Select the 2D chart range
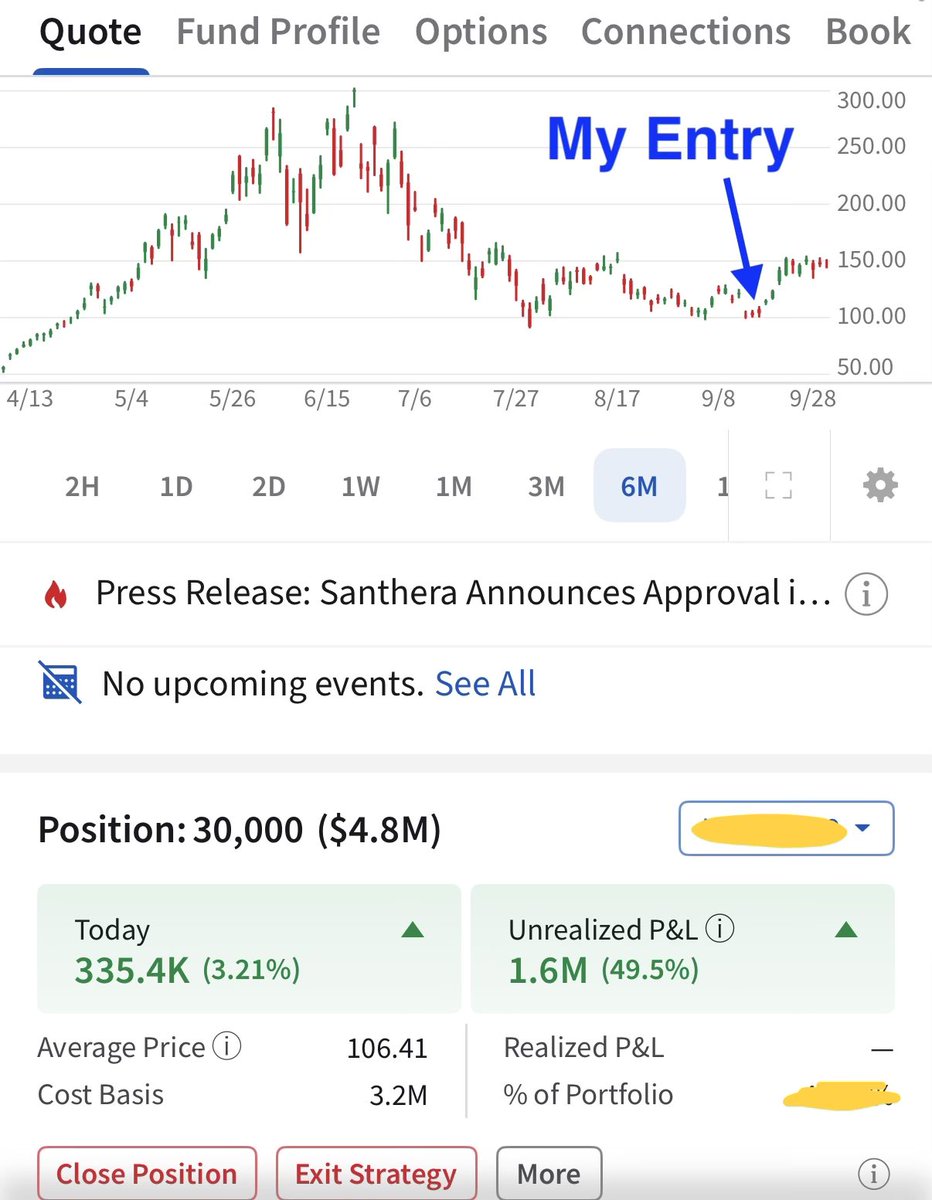The image size is (932, 1200). coord(268,487)
